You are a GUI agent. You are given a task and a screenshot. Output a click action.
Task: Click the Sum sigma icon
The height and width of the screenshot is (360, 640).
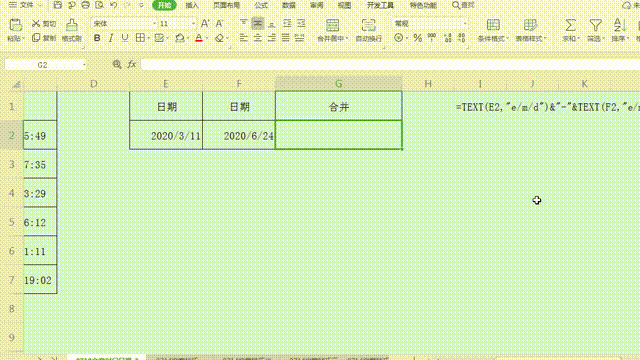pyautogui.click(x=570, y=25)
